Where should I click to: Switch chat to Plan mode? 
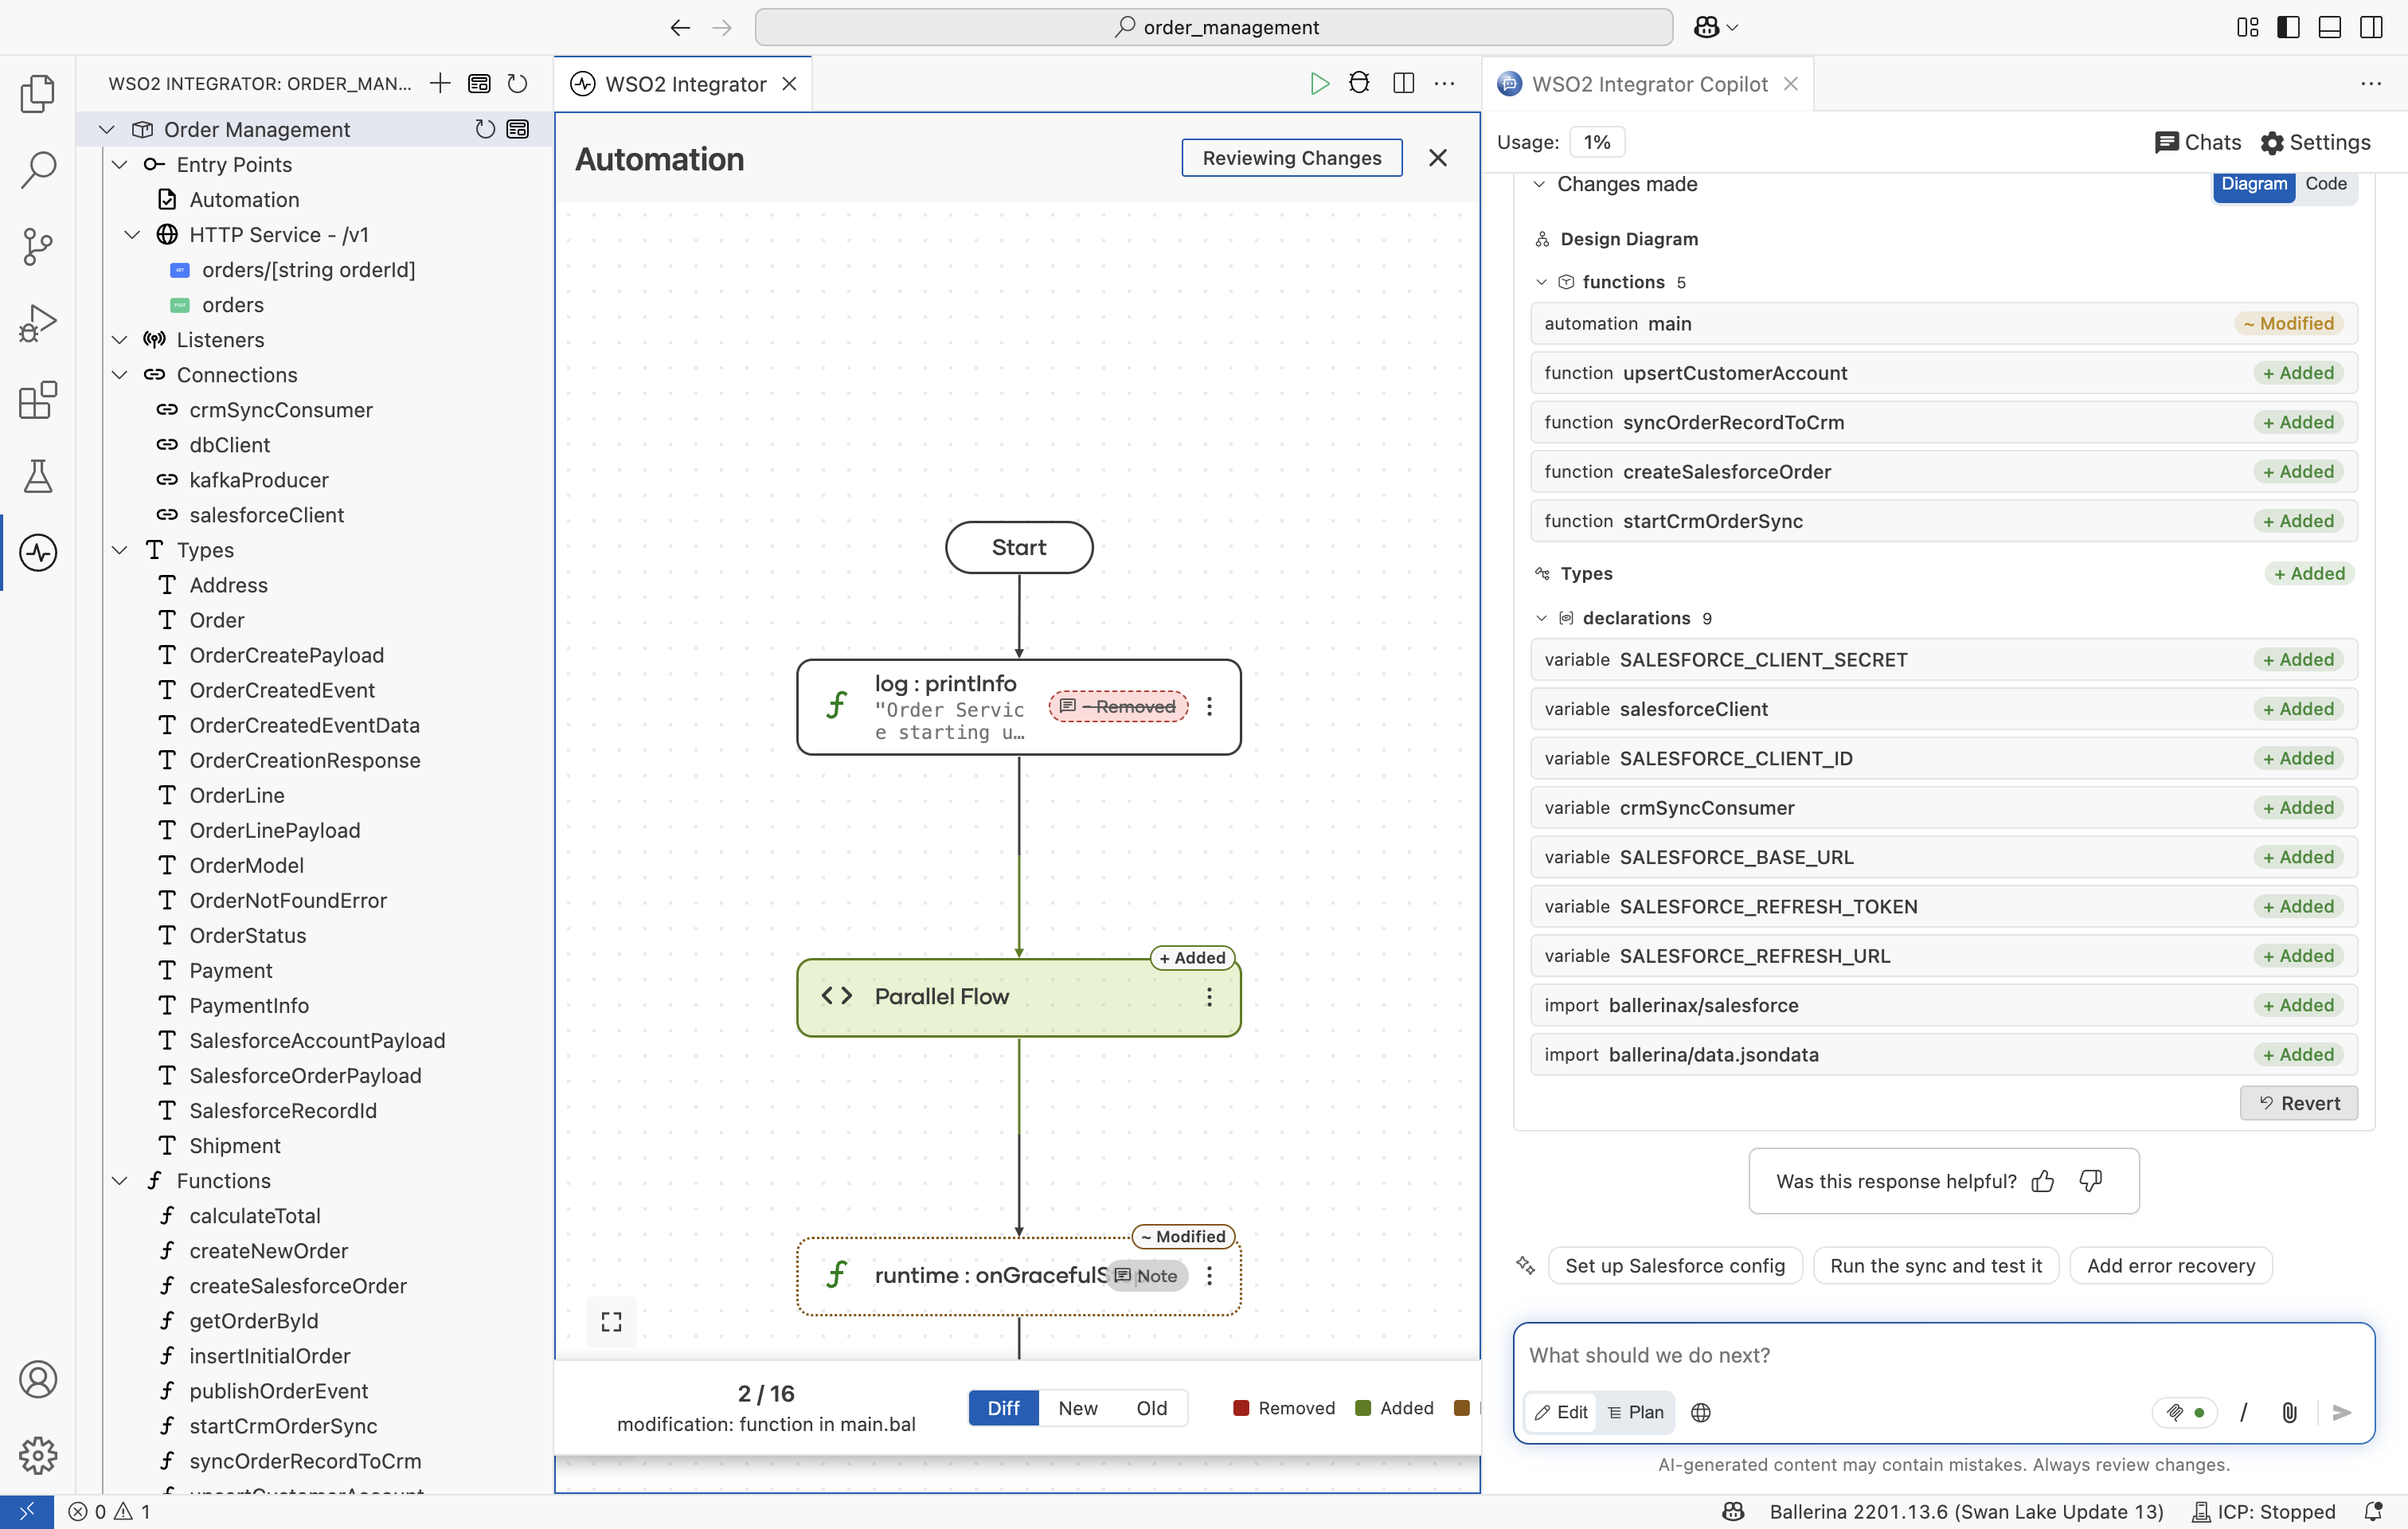pyautogui.click(x=1635, y=1412)
